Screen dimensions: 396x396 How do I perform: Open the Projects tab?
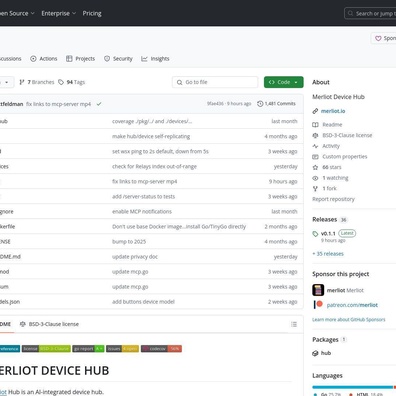pos(80,59)
